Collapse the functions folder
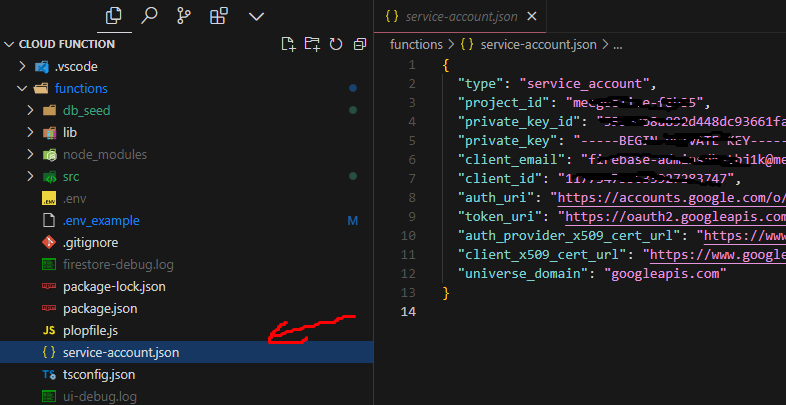Viewport: 786px width, 405px height. 24,88
